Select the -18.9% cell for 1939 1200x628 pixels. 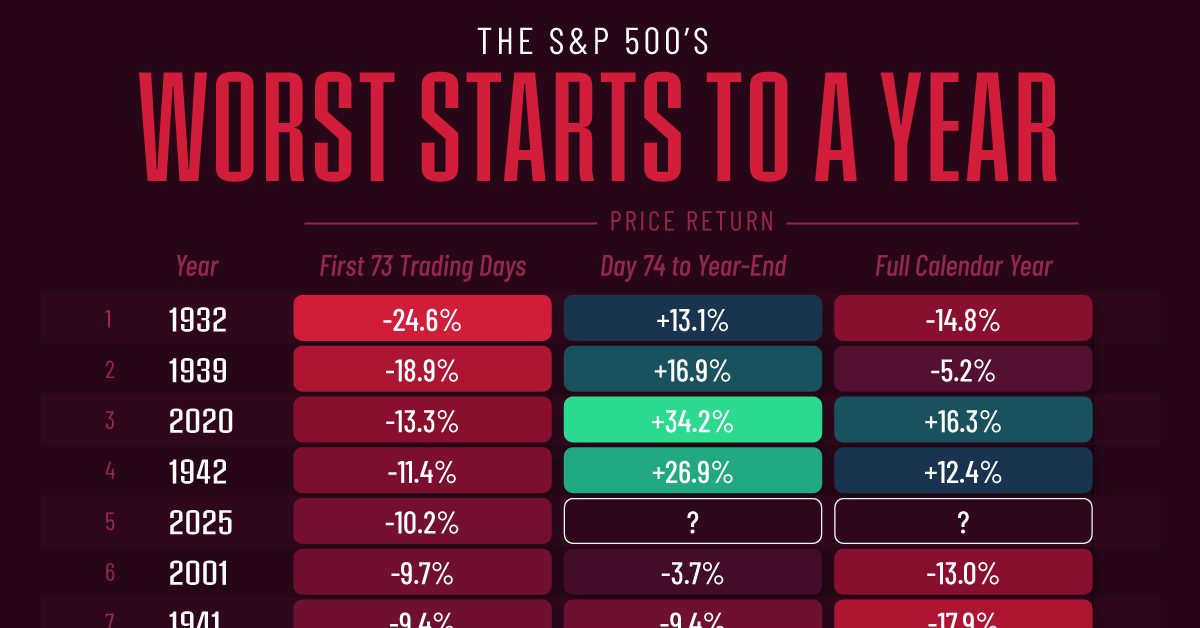422,370
